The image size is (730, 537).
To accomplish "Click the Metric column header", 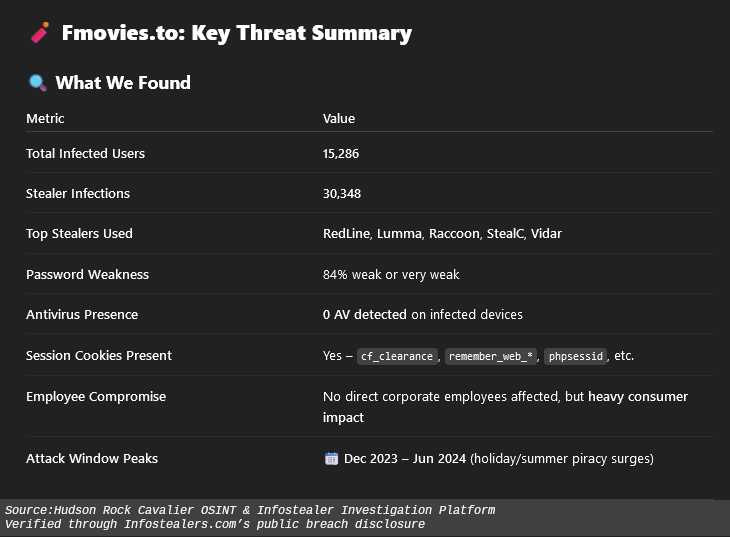I will [45, 118].
